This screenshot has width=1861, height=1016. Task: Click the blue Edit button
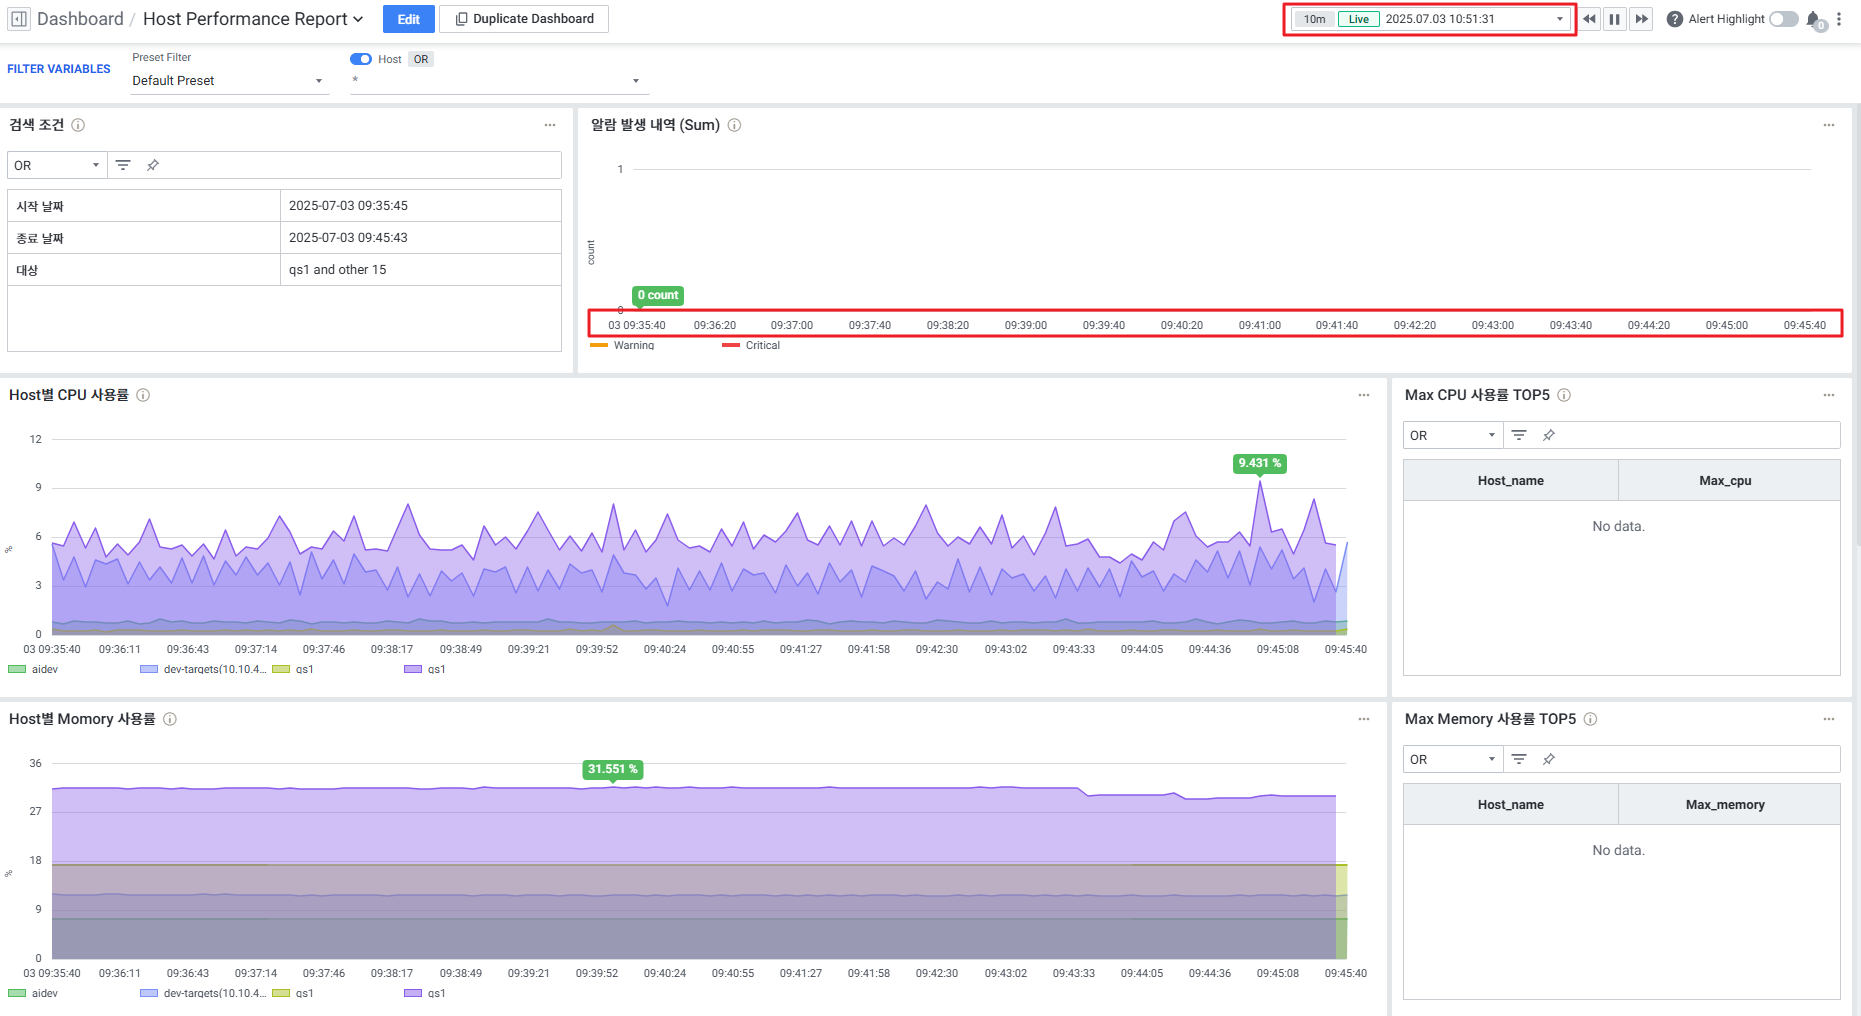coord(408,19)
